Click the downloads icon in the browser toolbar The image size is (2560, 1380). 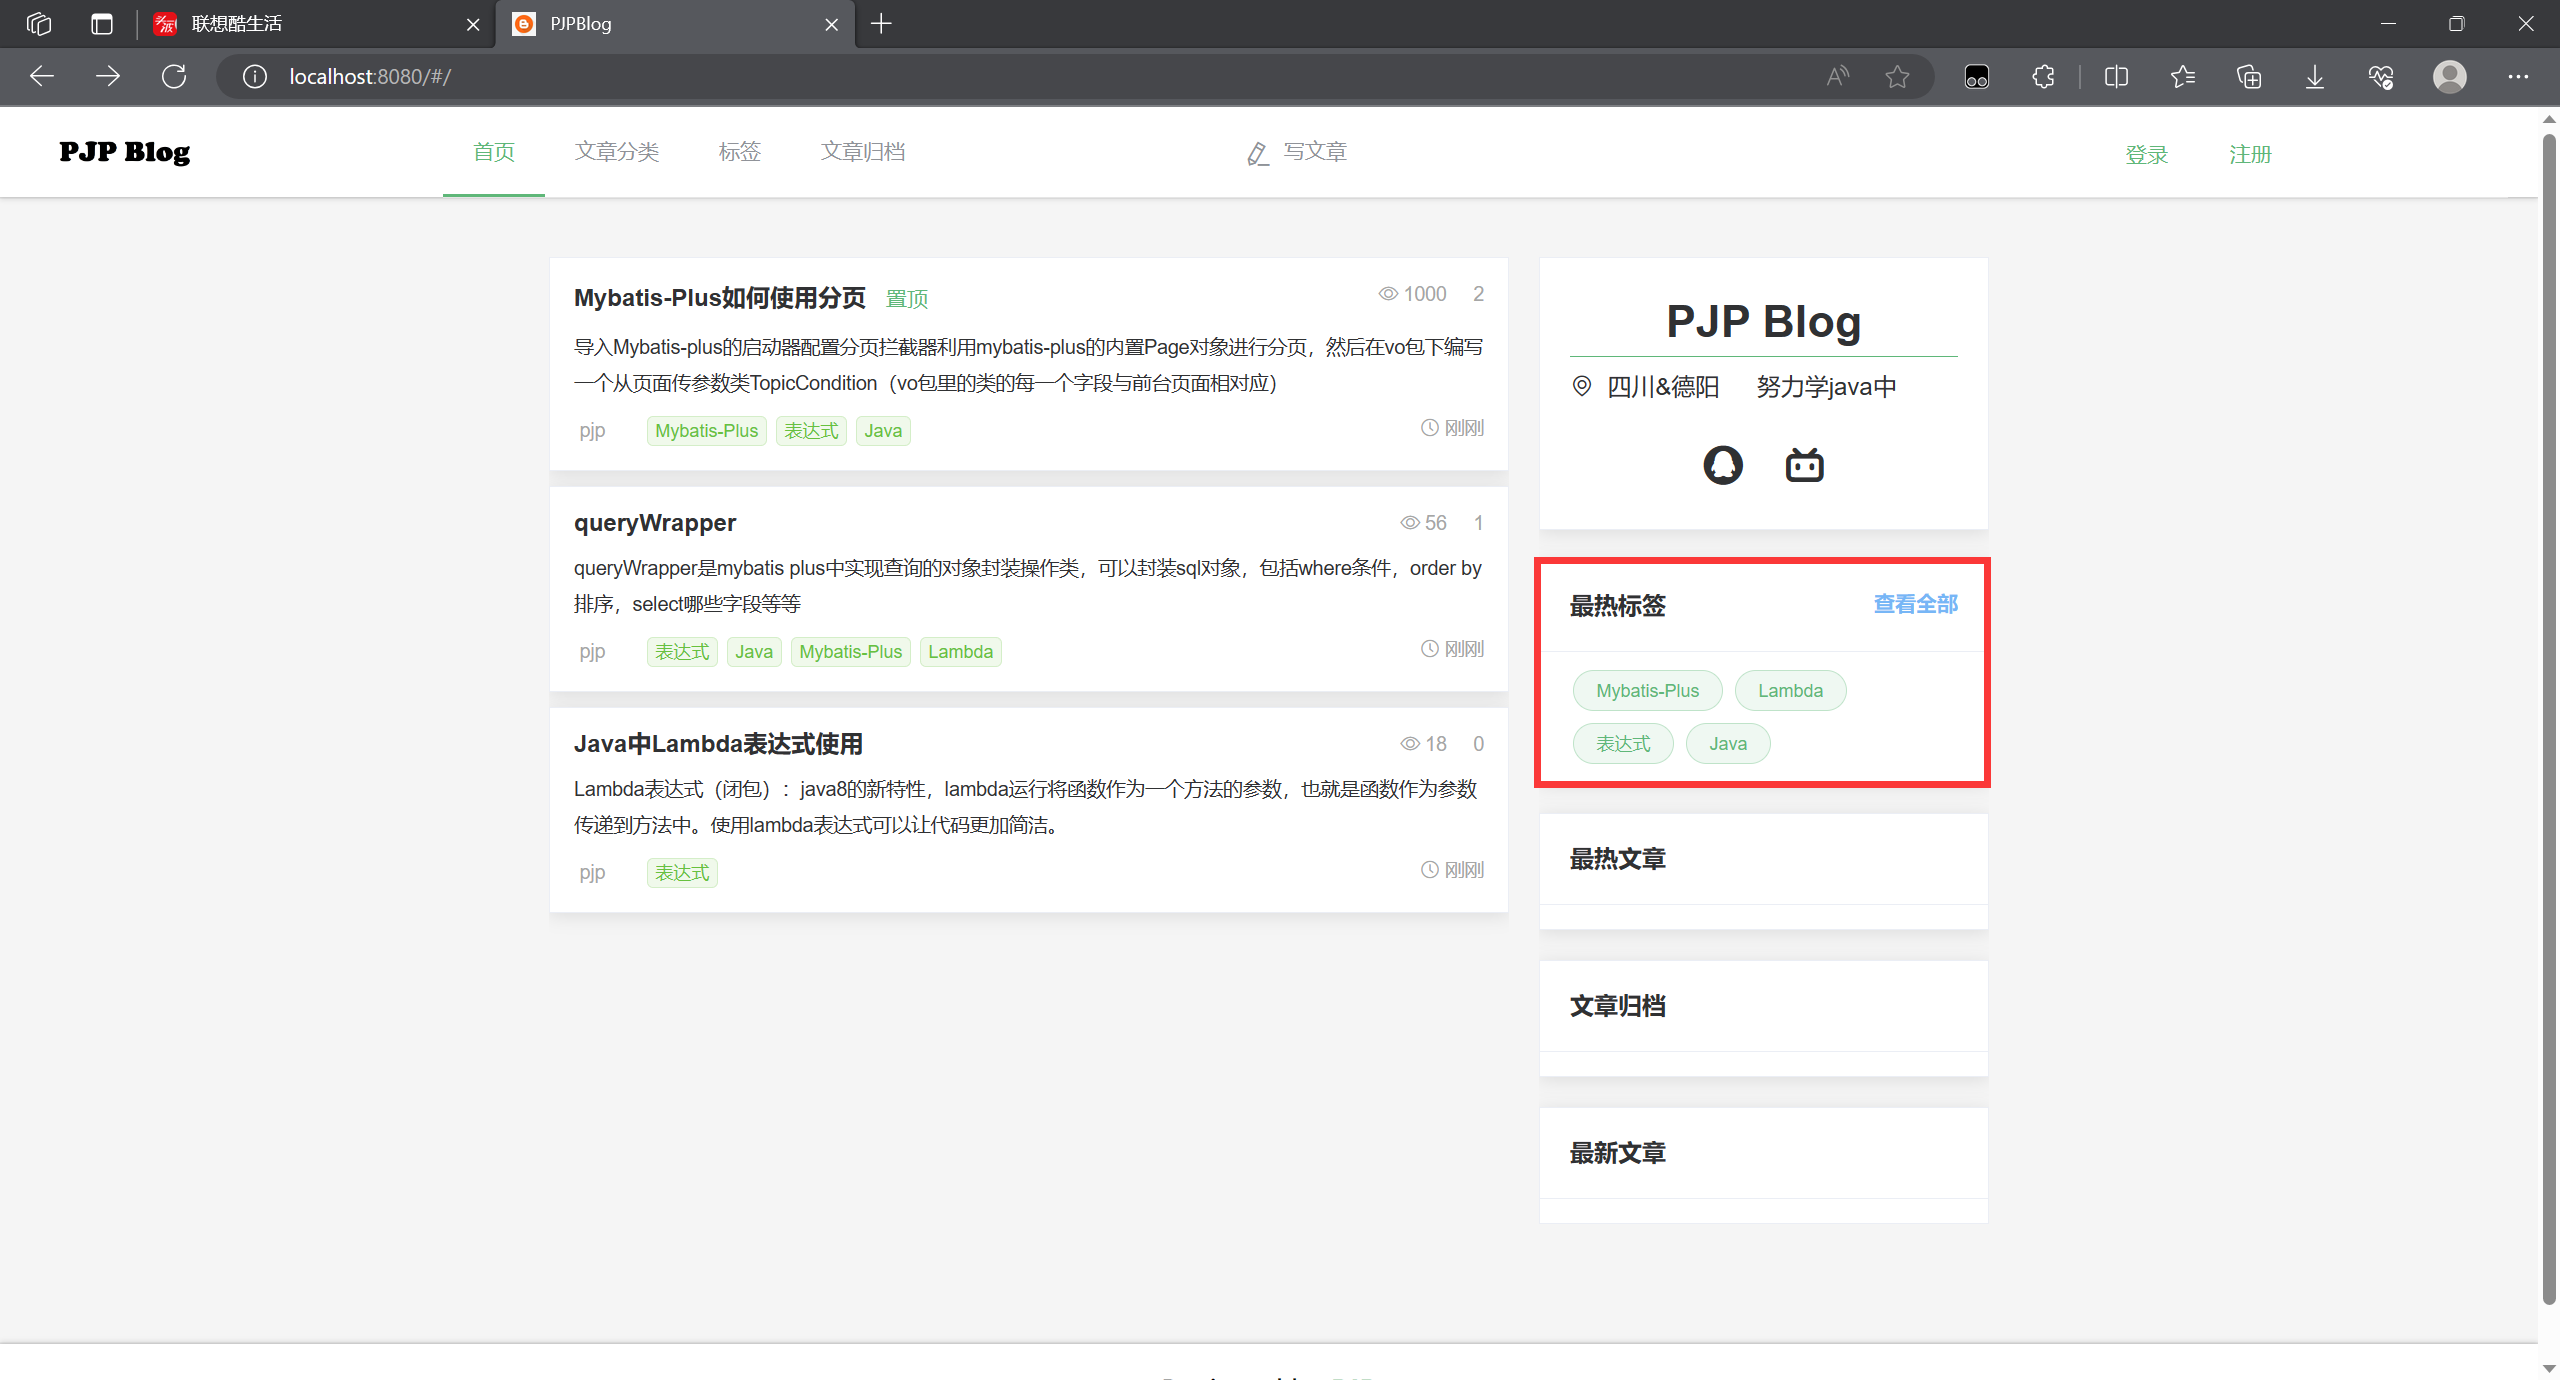(x=2314, y=76)
